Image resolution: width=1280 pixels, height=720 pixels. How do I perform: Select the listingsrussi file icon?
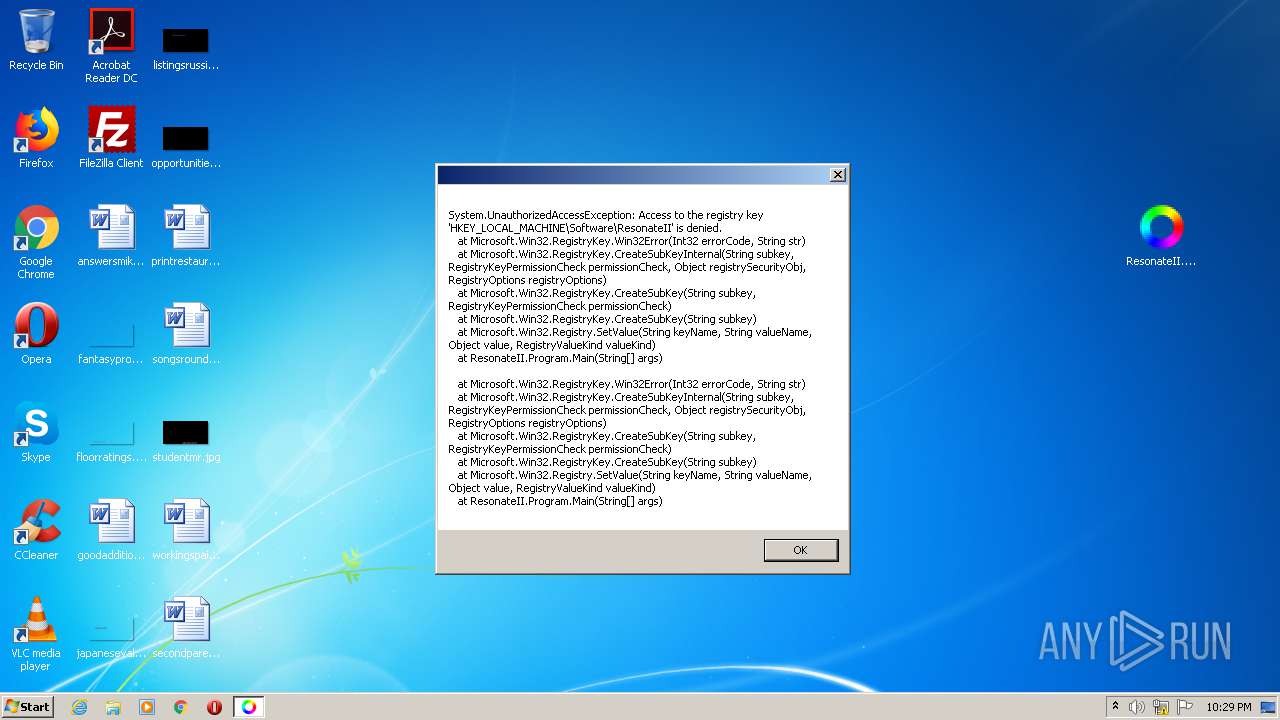[x=186, y=48]
